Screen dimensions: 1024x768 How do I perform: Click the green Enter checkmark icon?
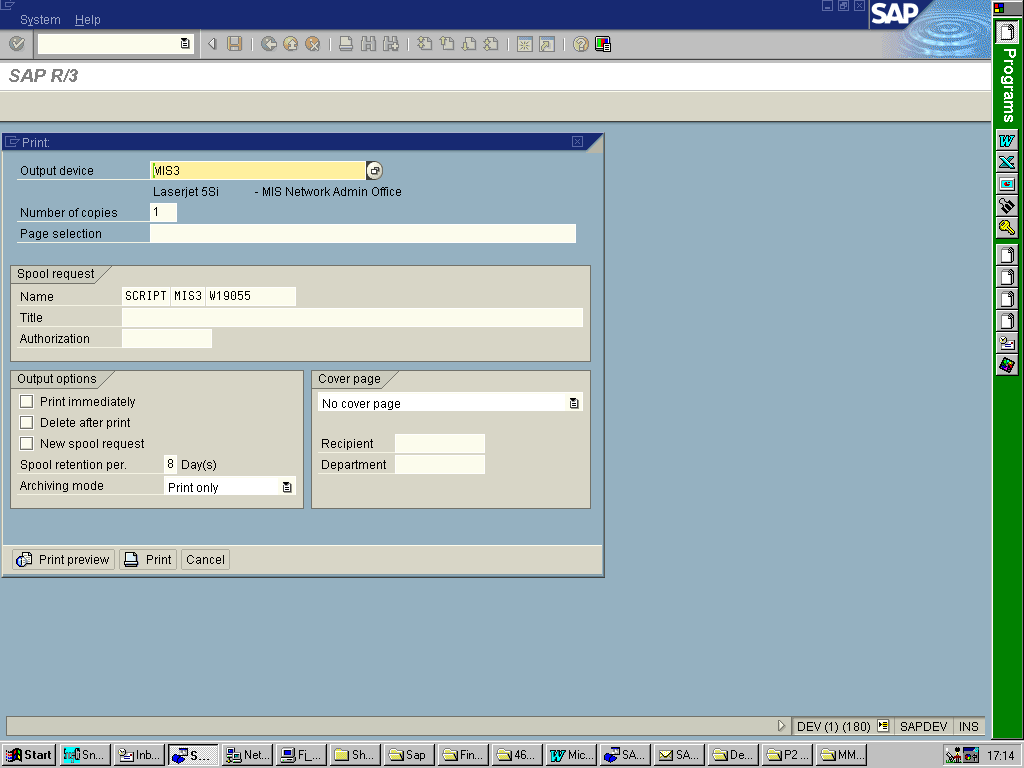[x=17, y=44]
